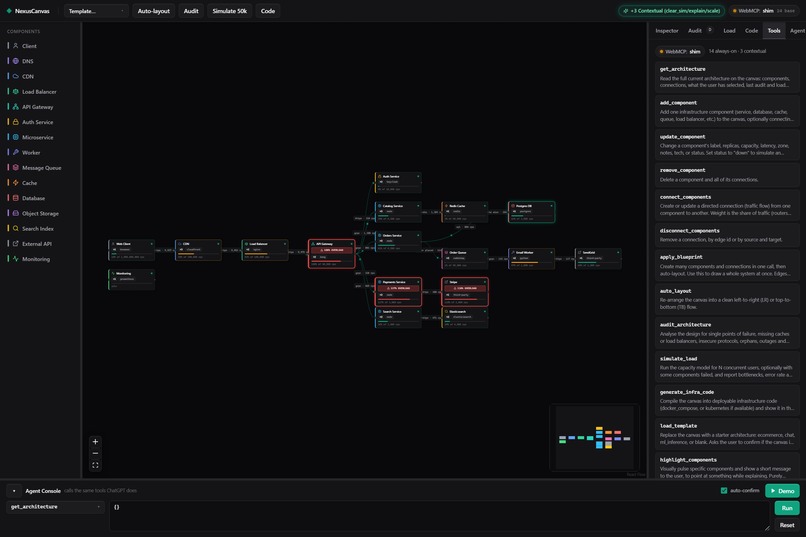Collapse the Agent Console panel
The image size is (806, 537).
tap(14, 491)
